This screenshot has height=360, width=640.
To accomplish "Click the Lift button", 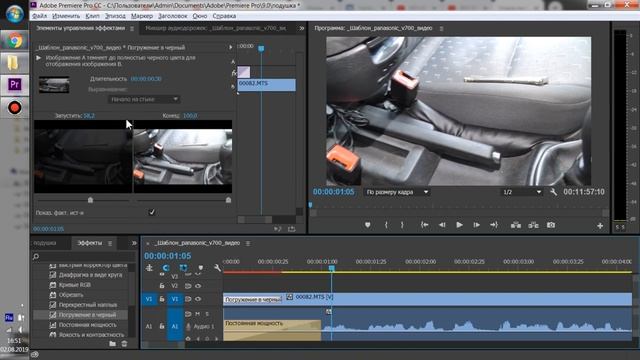I will (516, 225).
